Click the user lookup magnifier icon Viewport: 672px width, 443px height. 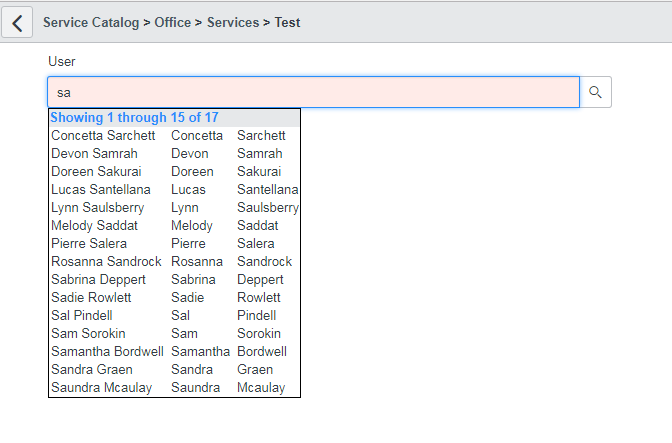(x=595, y=92)
